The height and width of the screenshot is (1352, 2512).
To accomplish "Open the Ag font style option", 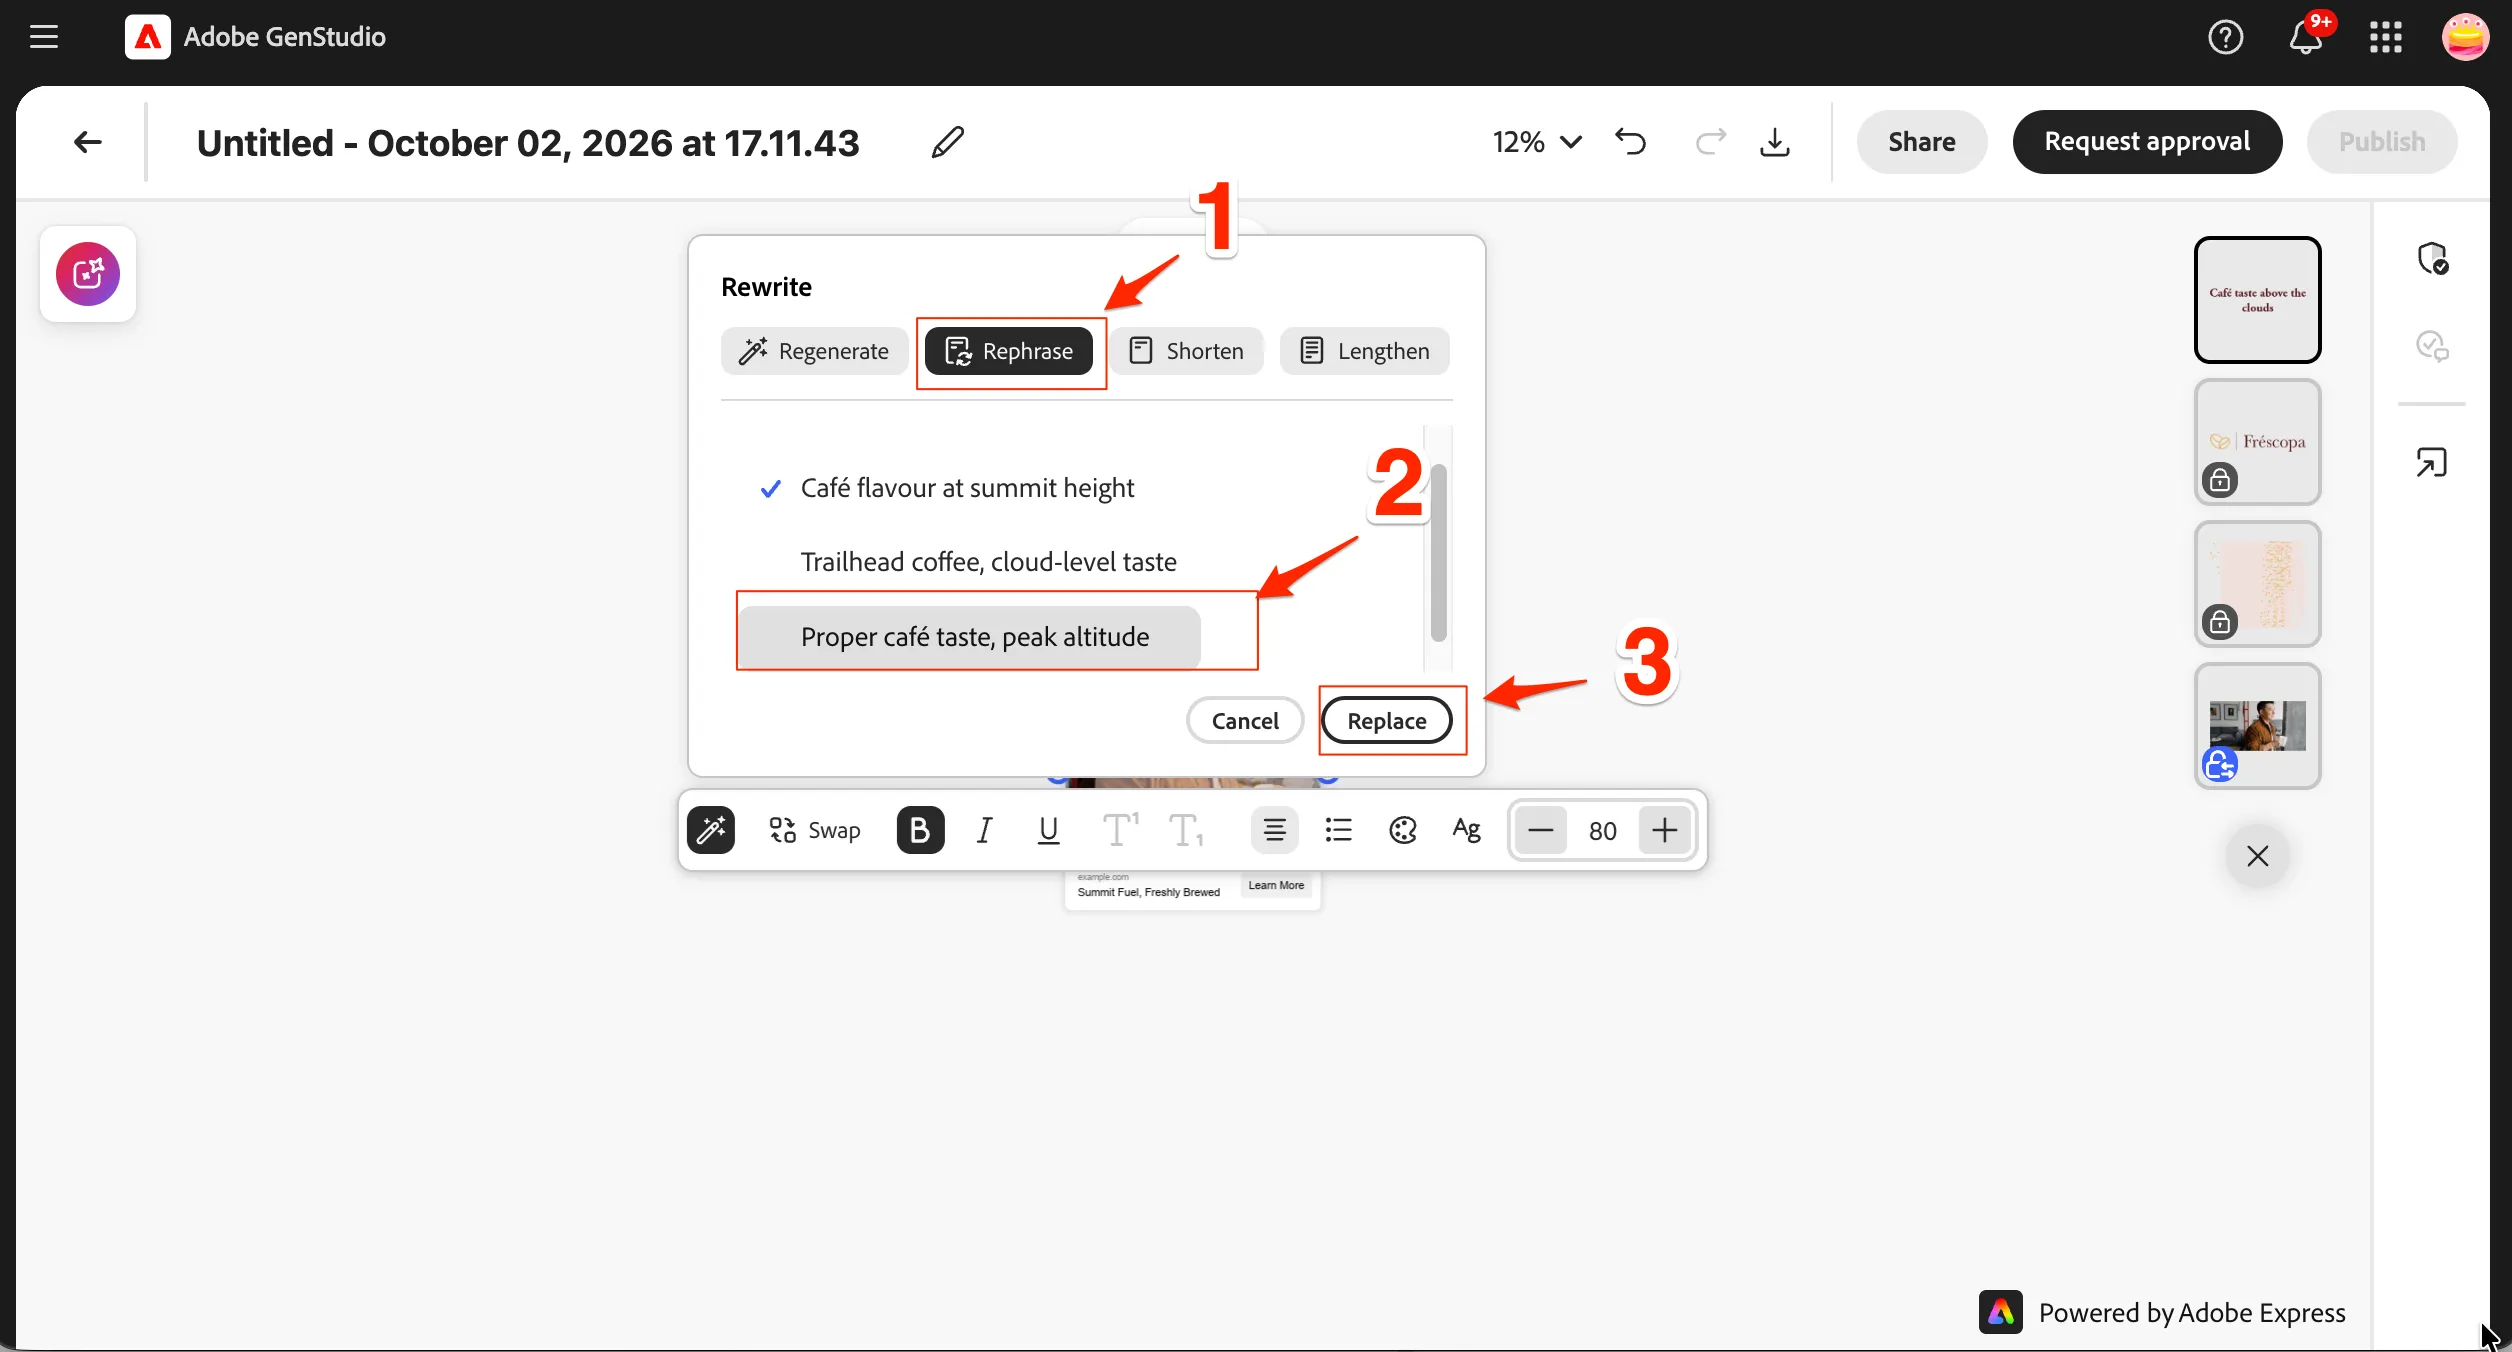I will coord(1466,830).
